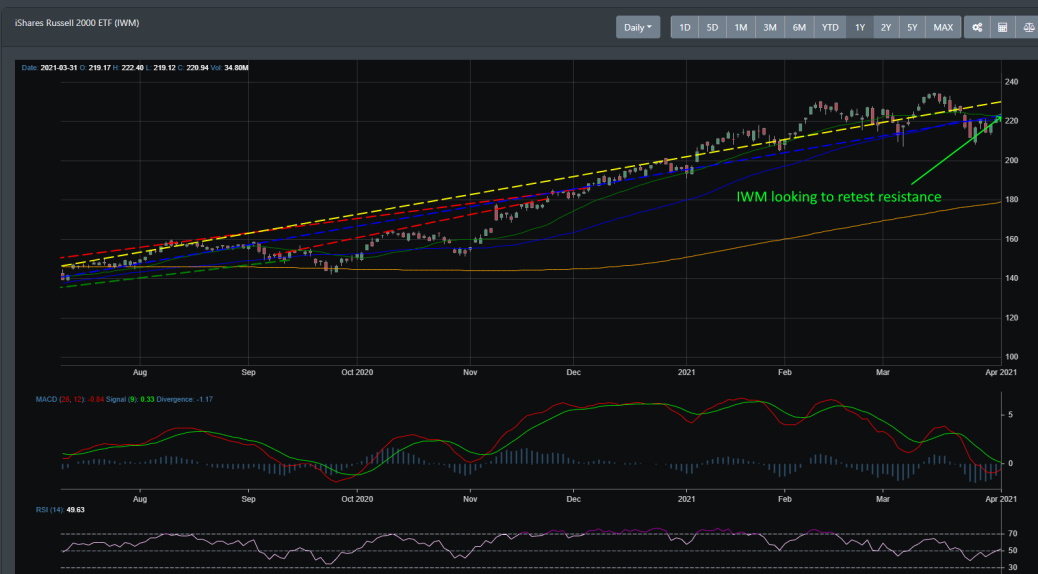This screenshot has width=1038, height=574.
Task: Show year-to-date with YTD button
Action: (830, 27)
